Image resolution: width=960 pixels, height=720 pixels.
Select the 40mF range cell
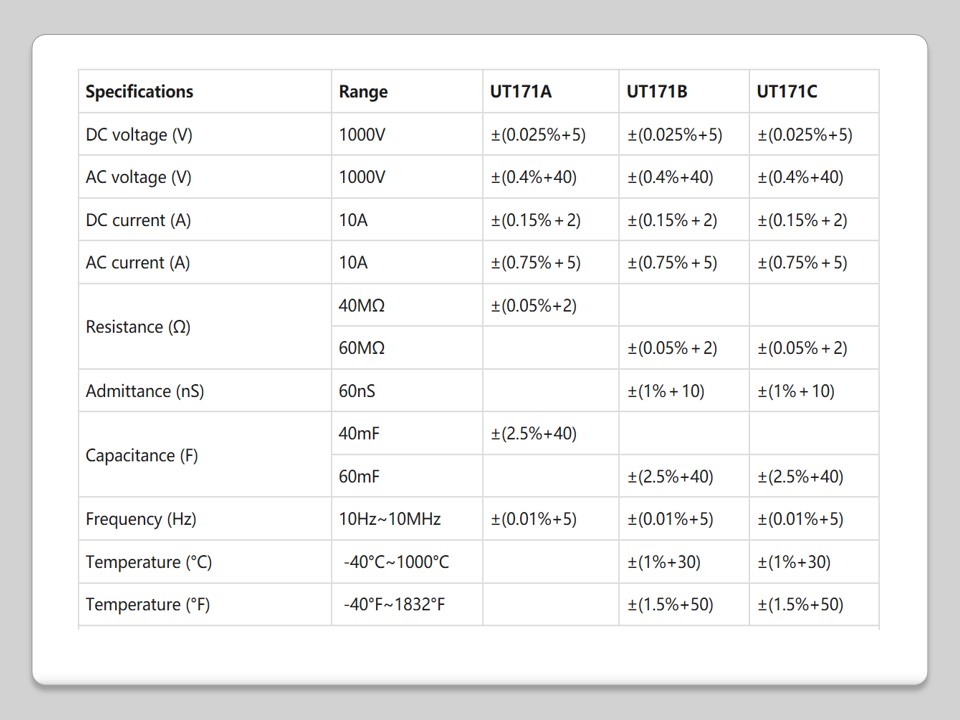pos(359,434)
